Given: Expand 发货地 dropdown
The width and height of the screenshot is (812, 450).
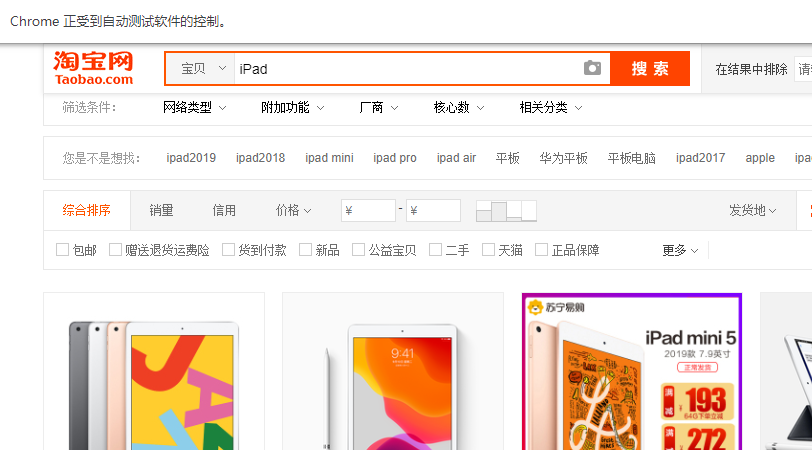Looking at the screenshot, I should tap(752, 210).
